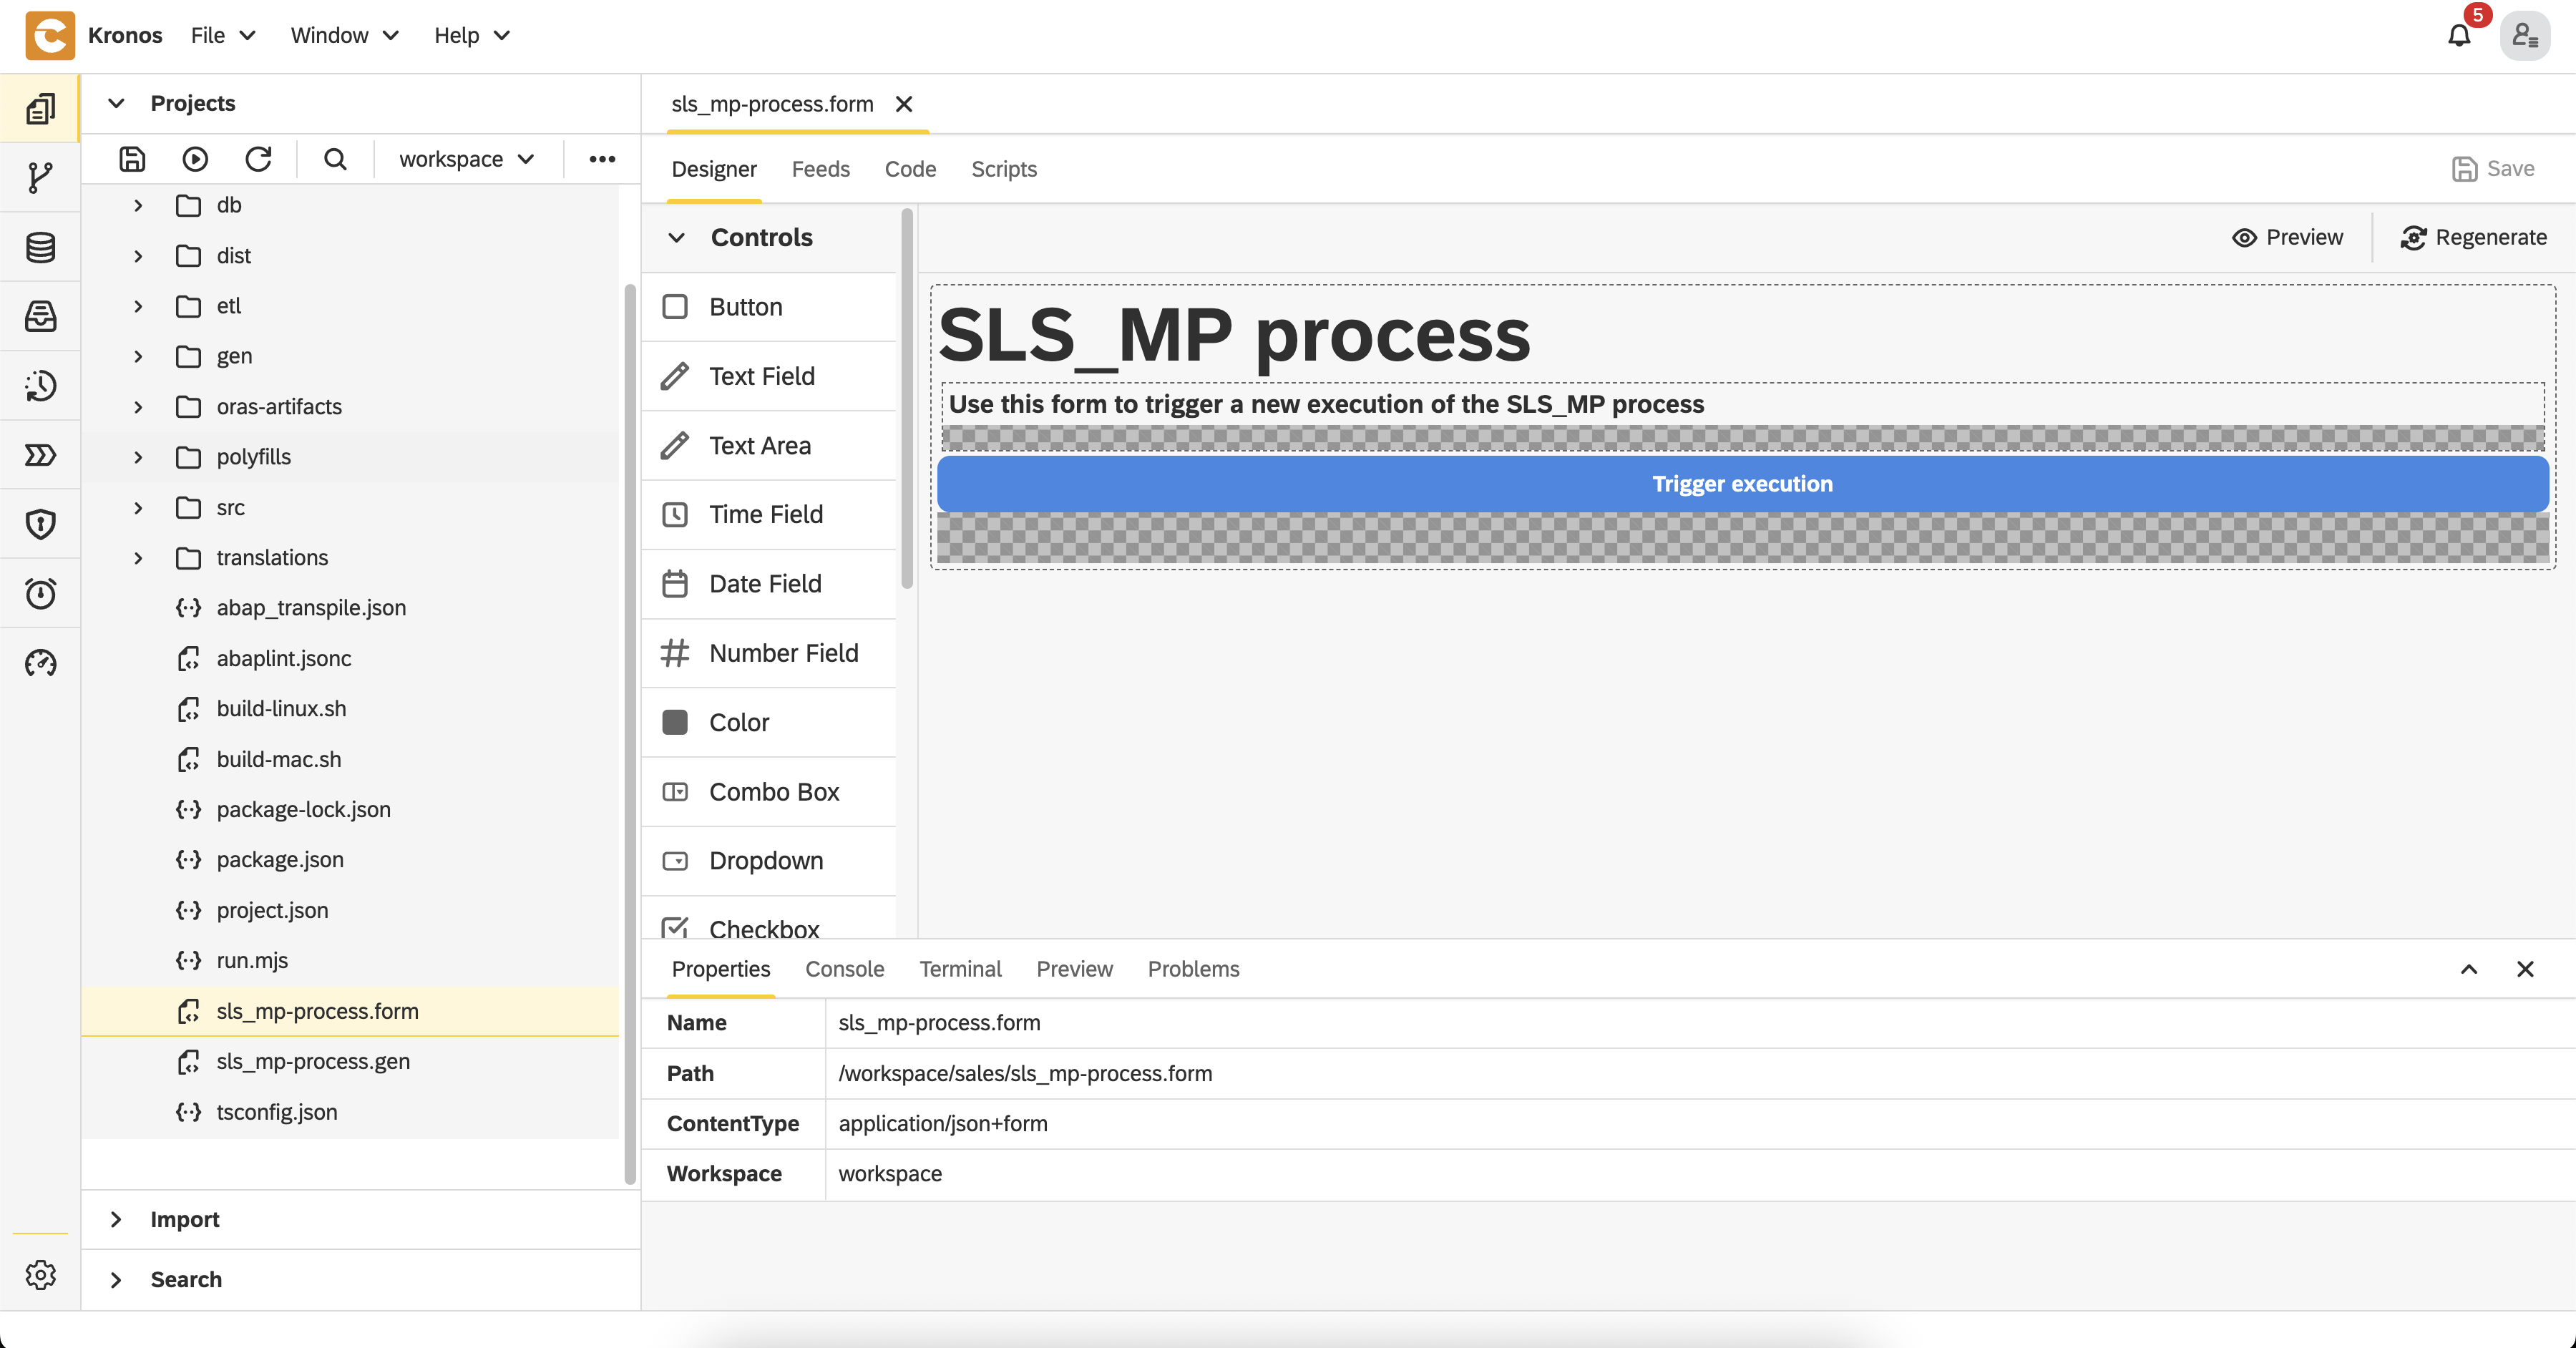Click the projects tree vertical scrollbar

pyautogui.click(x=630, y=735)
